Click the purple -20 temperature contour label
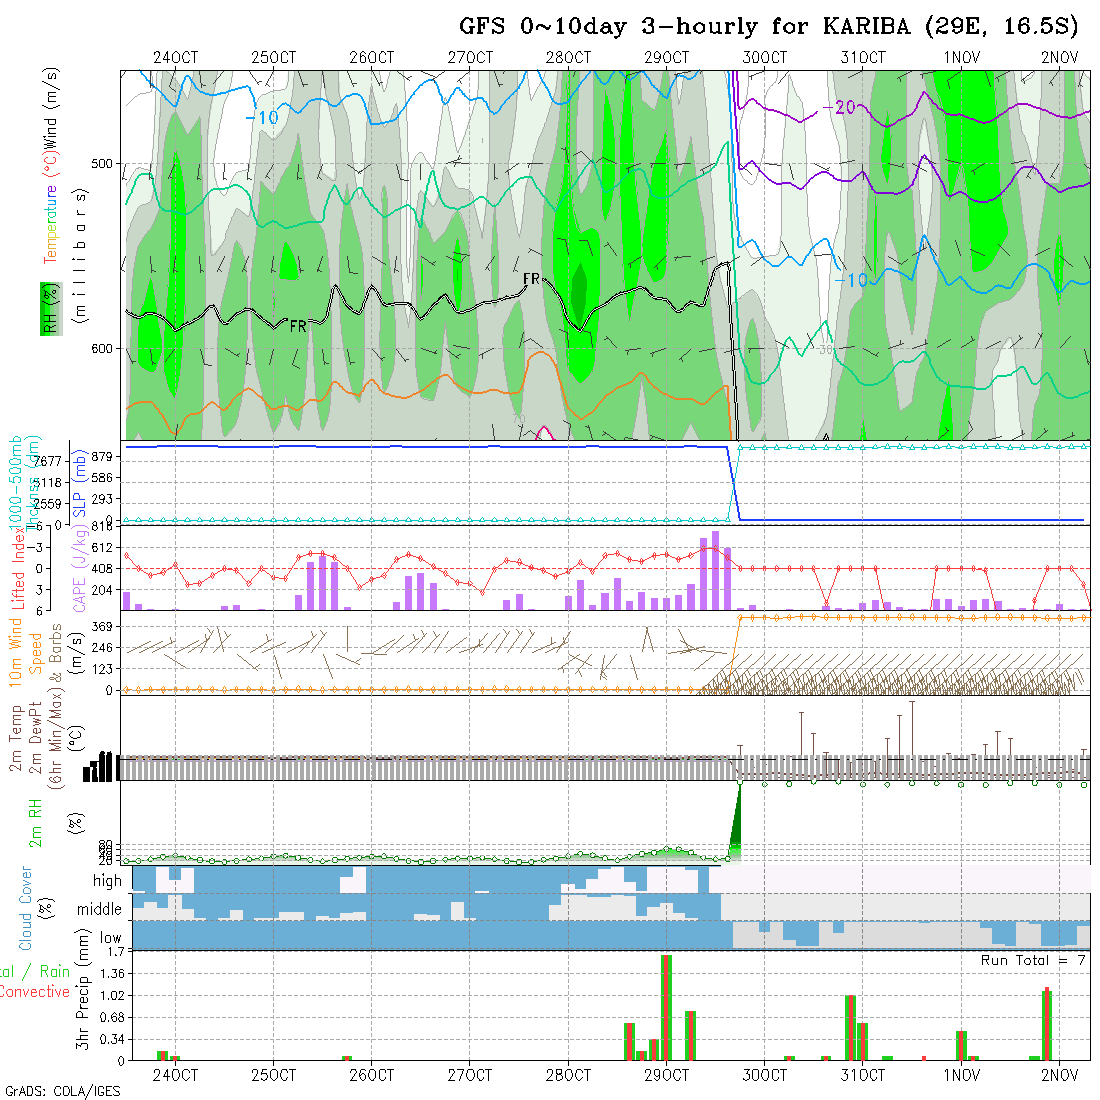 (x=838, y=108)
